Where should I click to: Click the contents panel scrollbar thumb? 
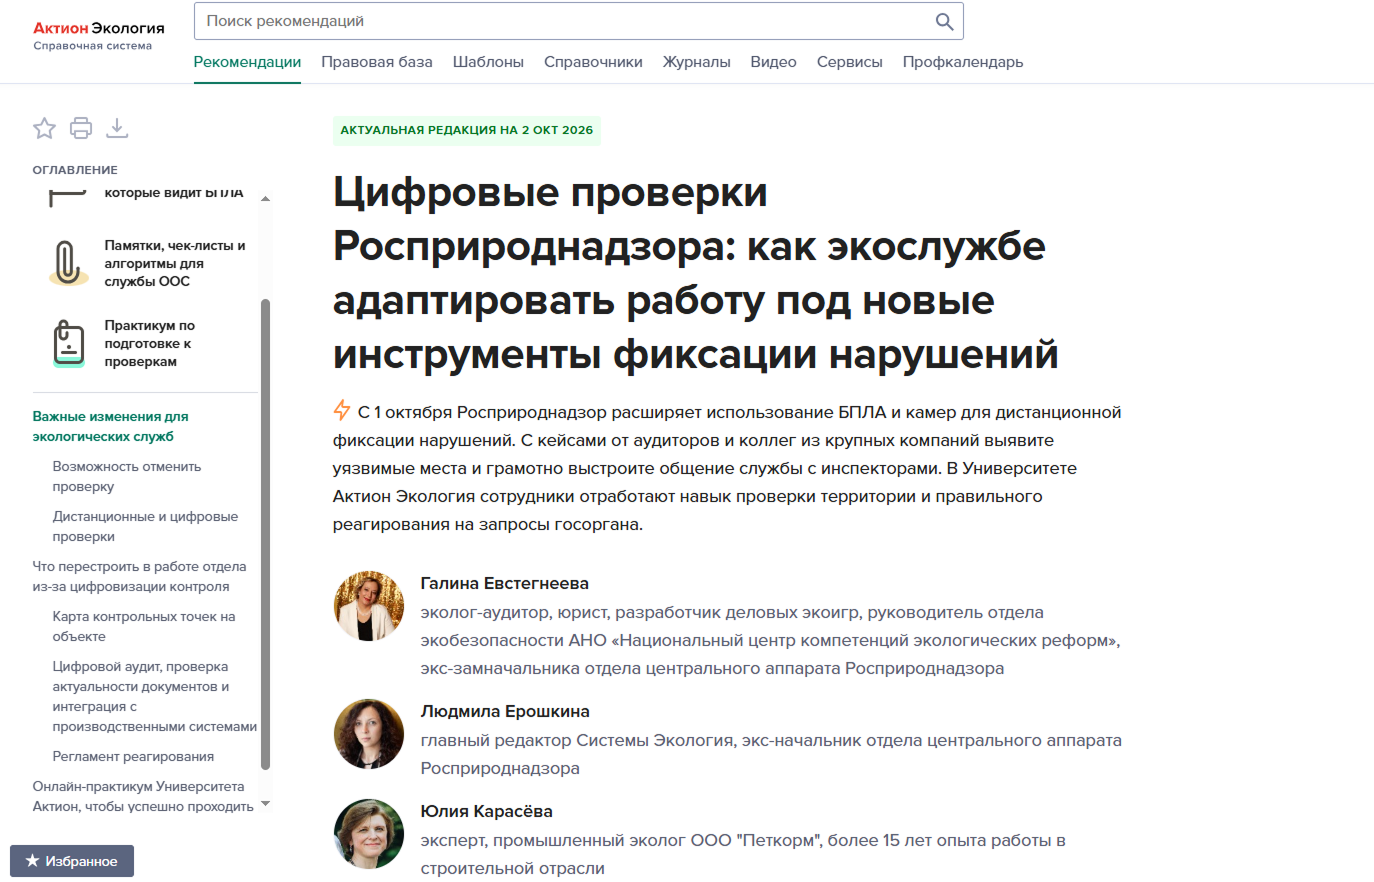[x=265, y=534]
